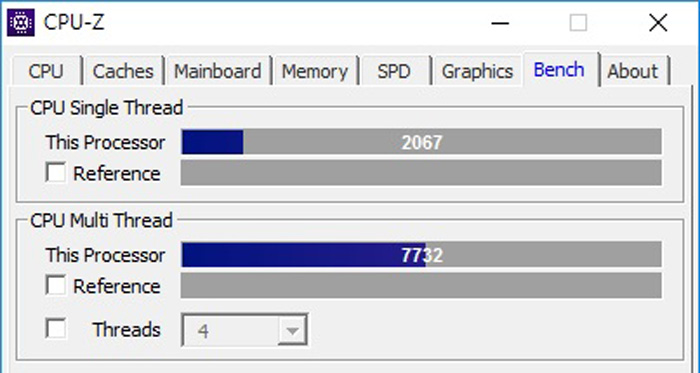Open the Caches tab
This screenshot has width=700, height=373.
[x=124, y=71]
